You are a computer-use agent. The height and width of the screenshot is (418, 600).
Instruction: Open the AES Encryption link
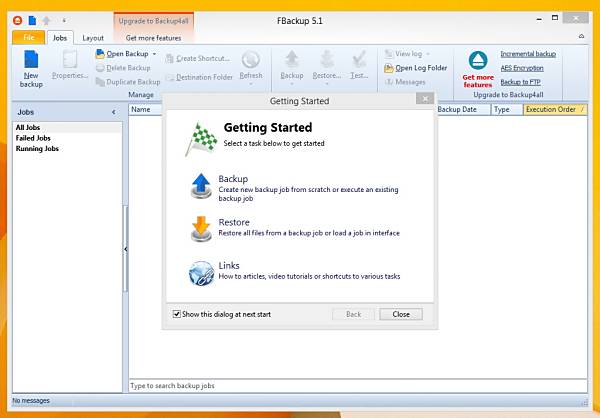[522, 68]
